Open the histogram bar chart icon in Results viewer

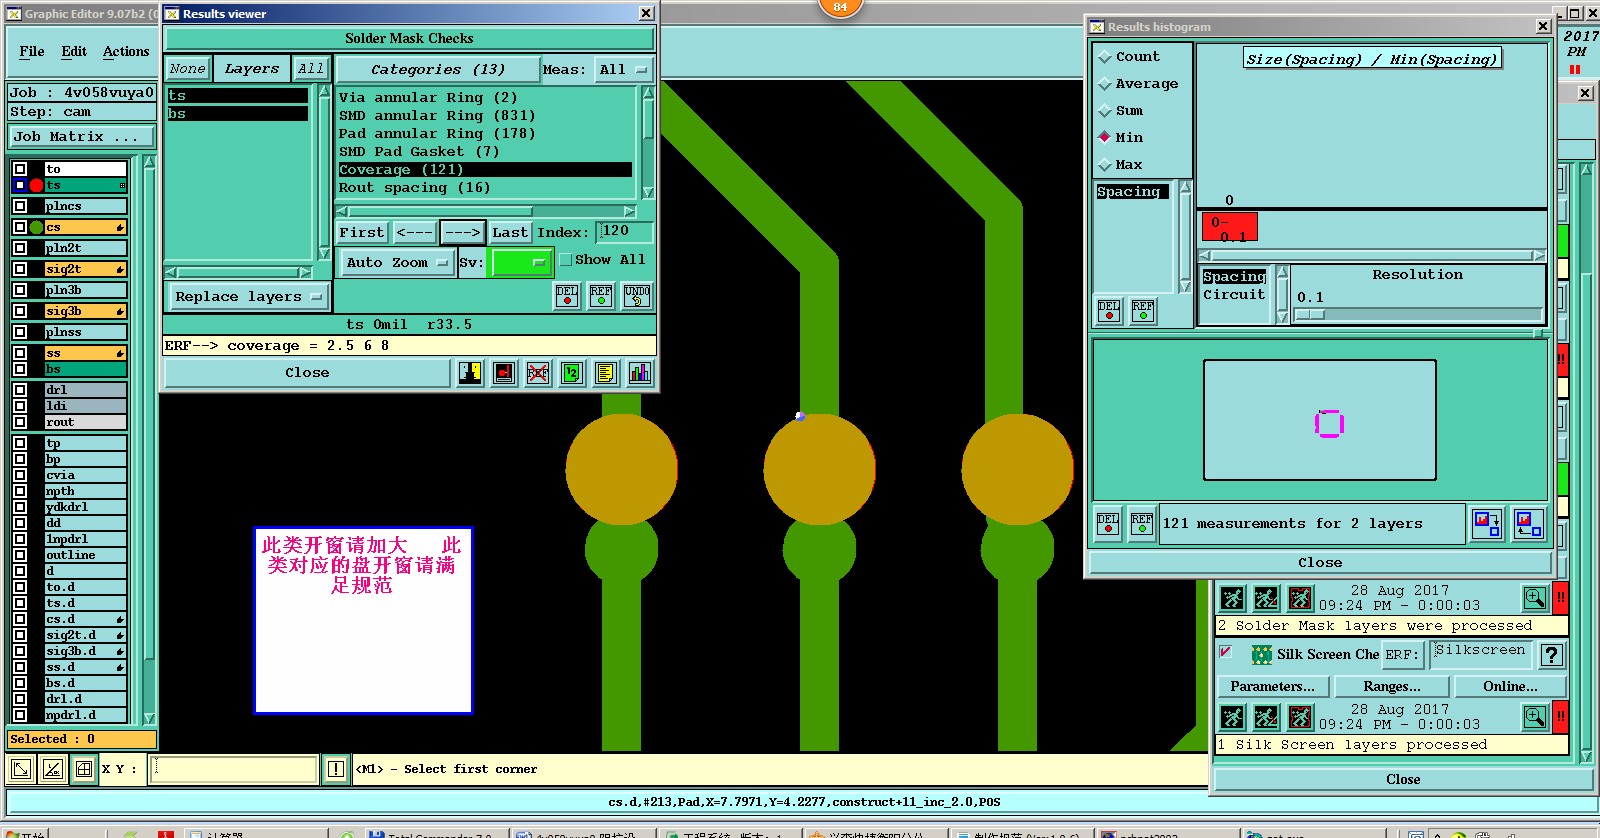pos(640,373)
